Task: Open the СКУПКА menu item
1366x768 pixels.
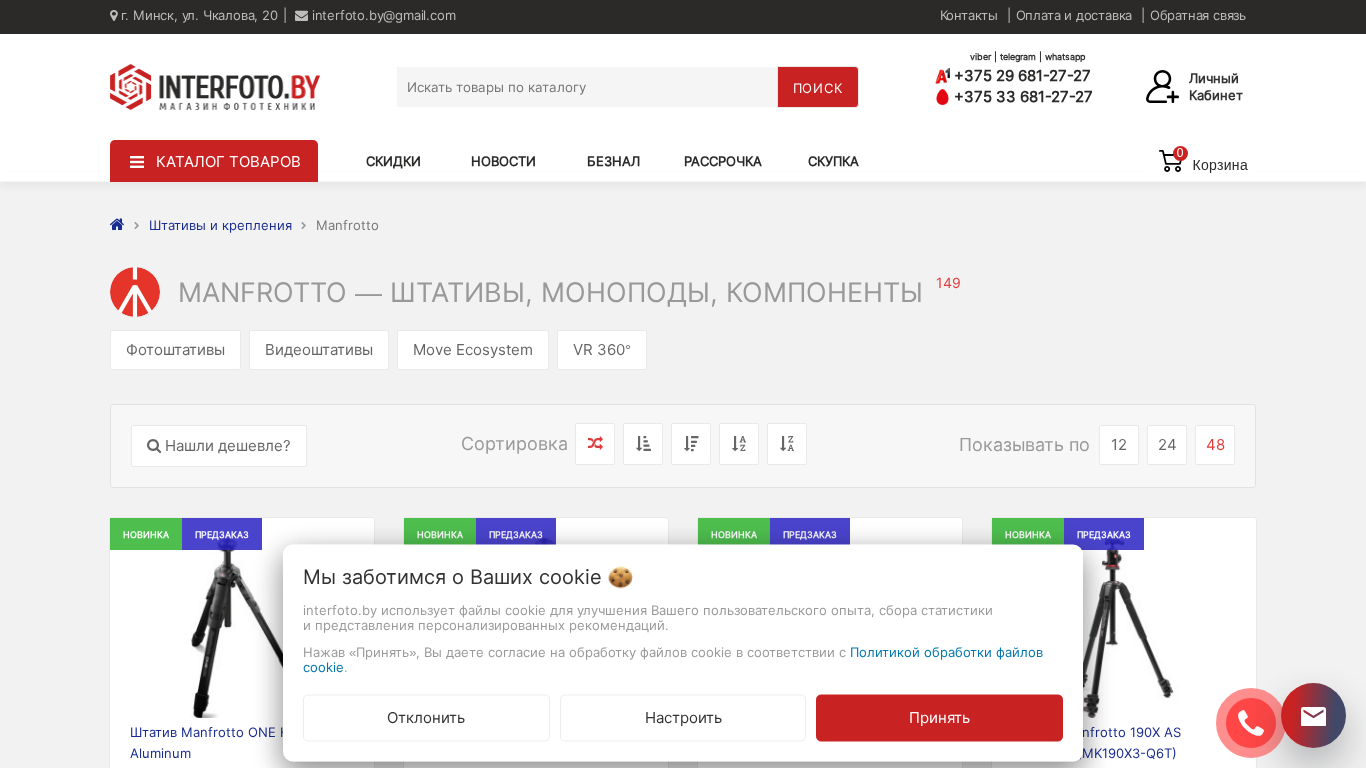Action: (x=833, y=161)
